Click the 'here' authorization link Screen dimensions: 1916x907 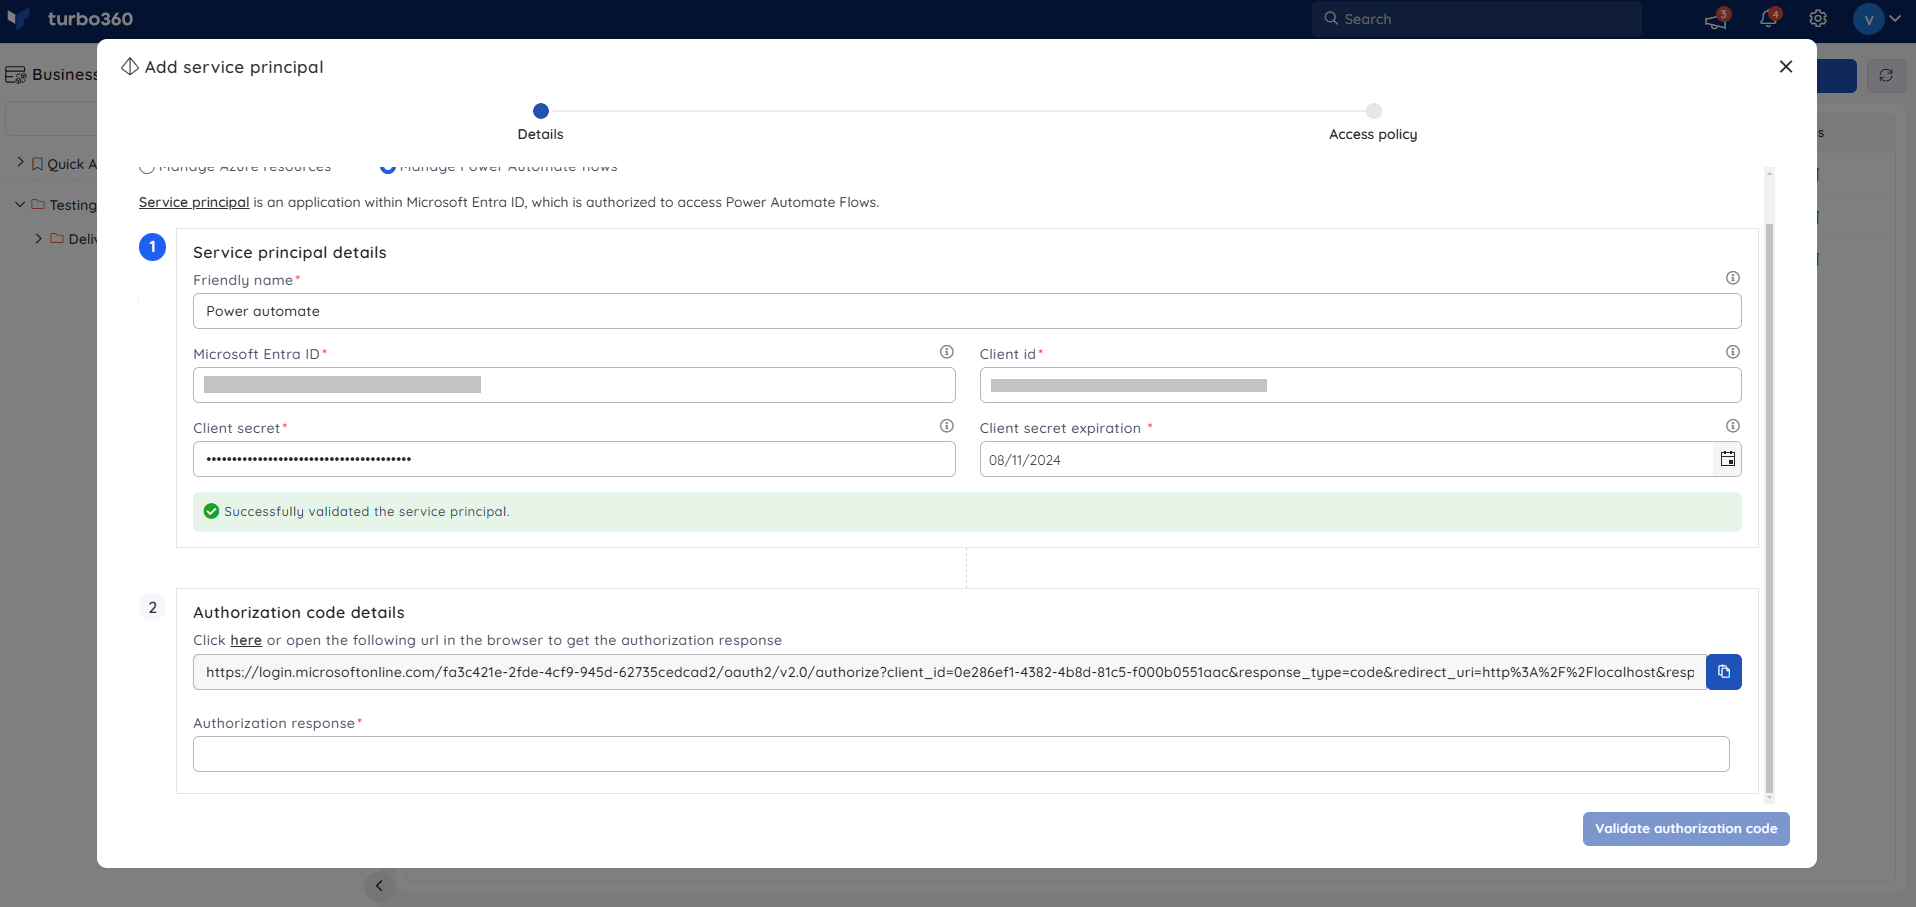pyautogui.click(x=246, y=640)
